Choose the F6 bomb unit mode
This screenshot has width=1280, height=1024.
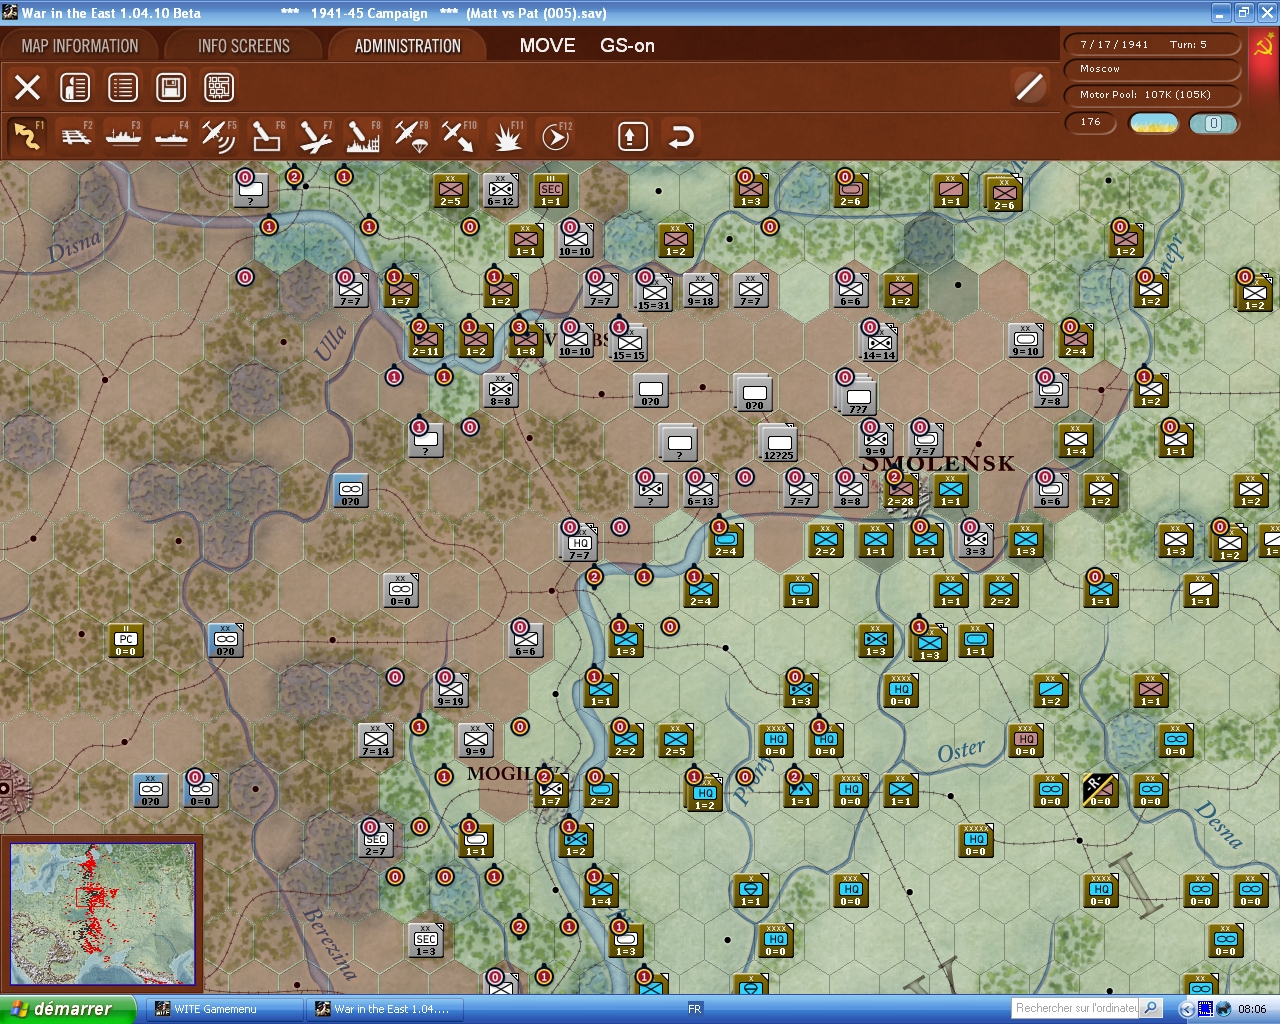pyautogui.click(x=267, y=136)
